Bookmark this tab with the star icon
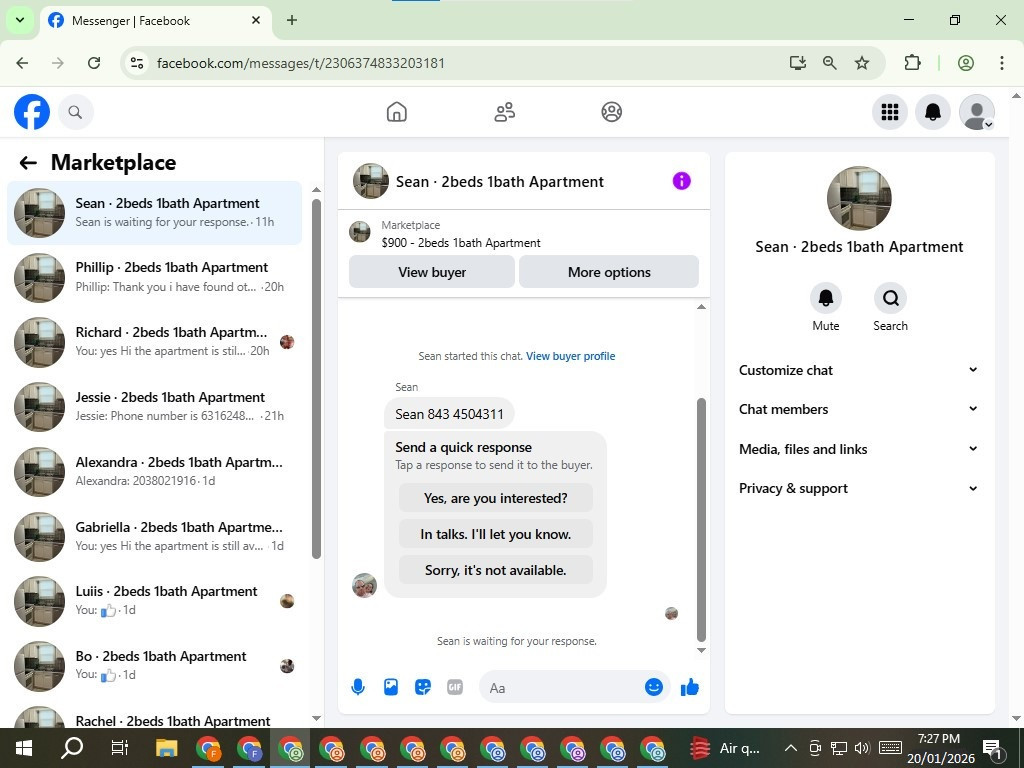This screenshot has height=768, width=1024. 862,63
